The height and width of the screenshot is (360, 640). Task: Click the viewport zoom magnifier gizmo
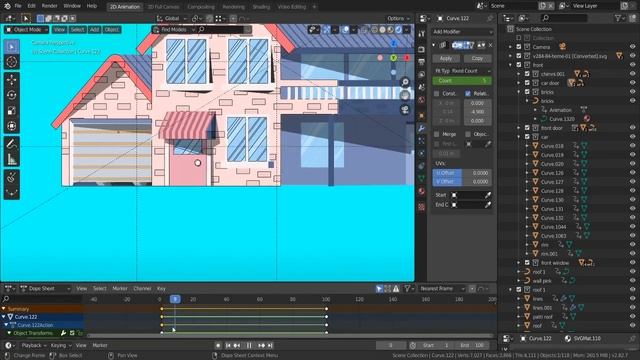tap(405, 82)
